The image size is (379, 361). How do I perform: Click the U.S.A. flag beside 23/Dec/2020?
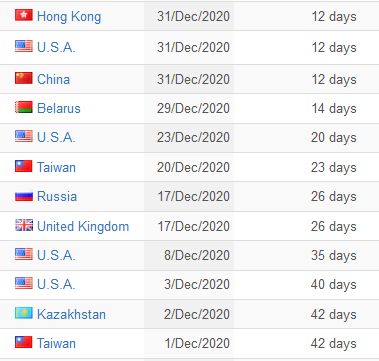(24, 136)
